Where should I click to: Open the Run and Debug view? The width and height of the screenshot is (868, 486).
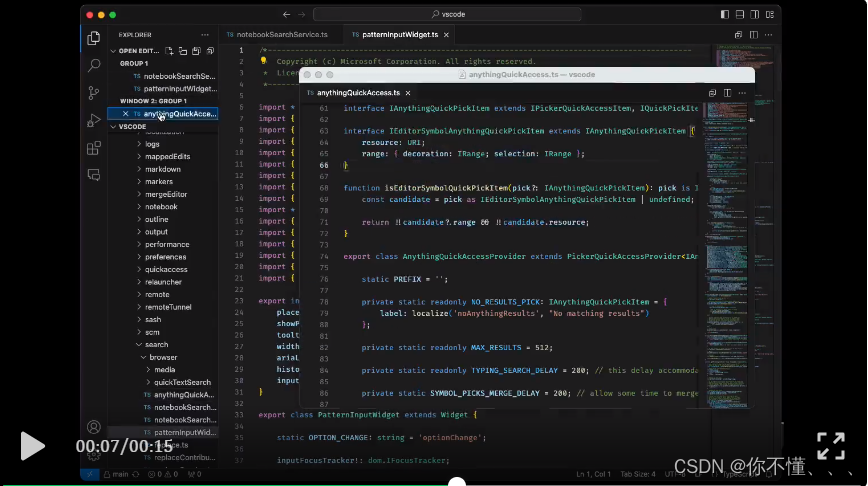[x=94, y=120]
